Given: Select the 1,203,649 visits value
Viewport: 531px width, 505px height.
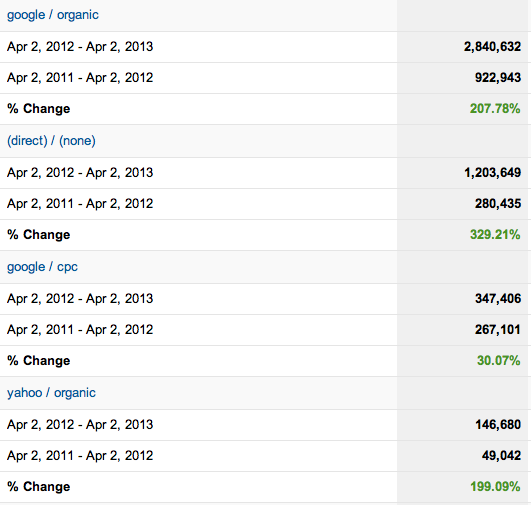Looking at the screenshot, I should (492, 173).
